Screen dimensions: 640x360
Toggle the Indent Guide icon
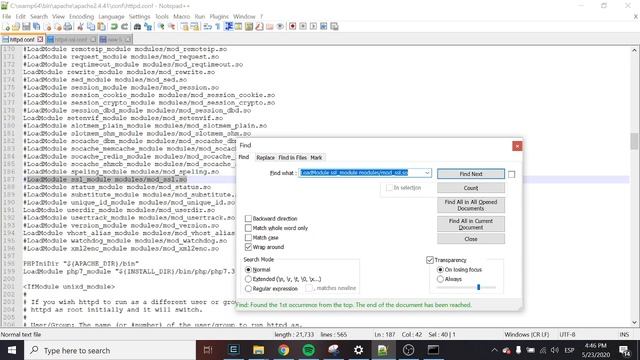(229, 27)
